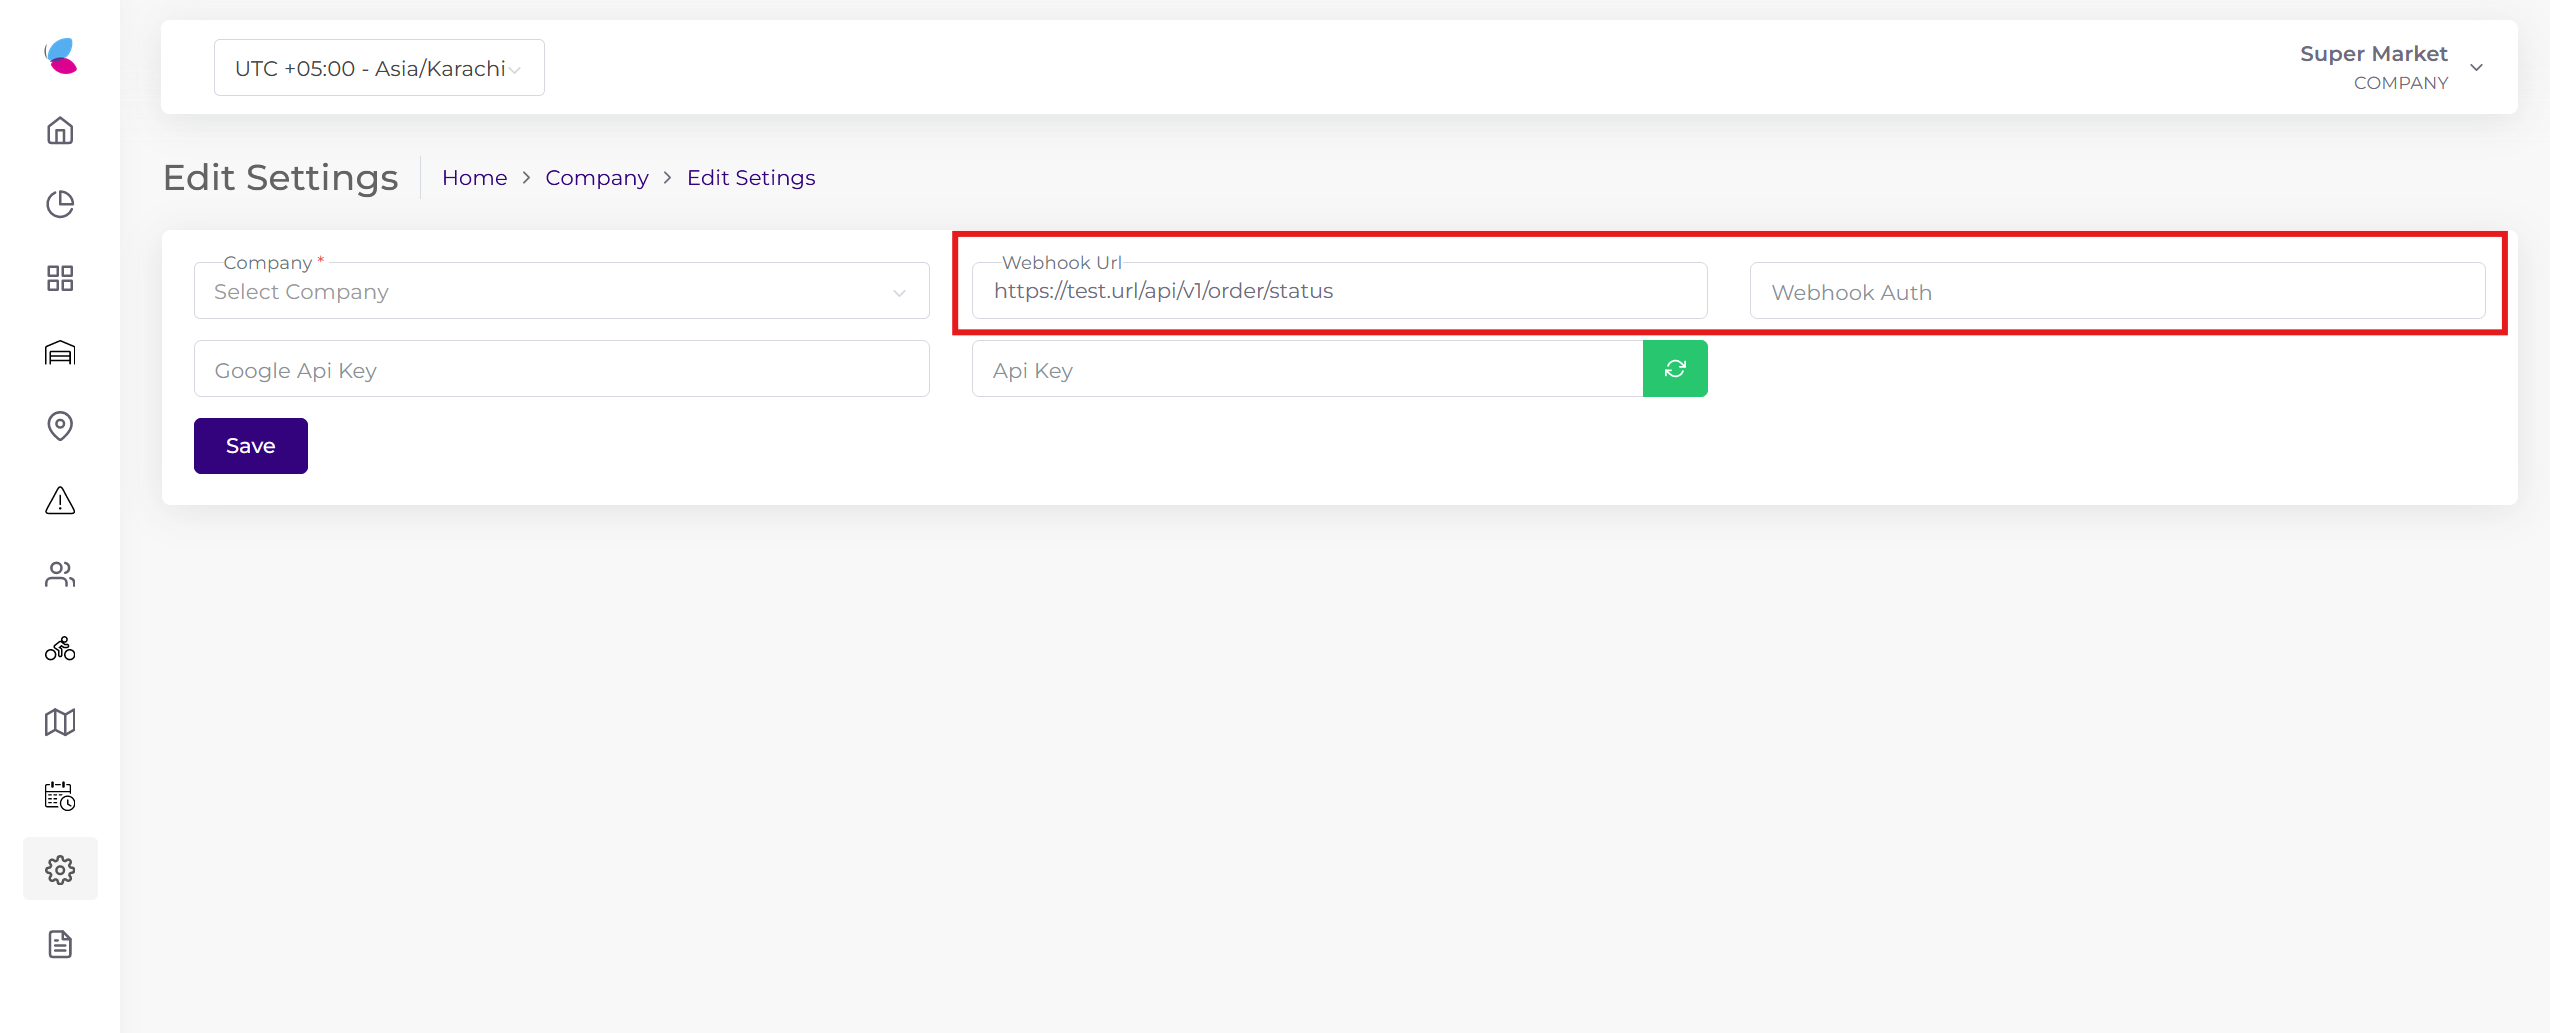Select the location pin icon
Image resolution: width=2550 pixels, height=1033 pixels.
pos(60,426)
